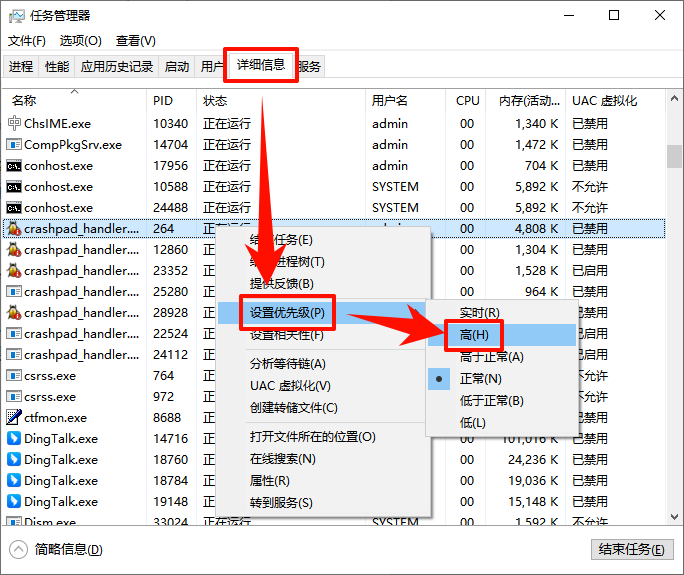Click crashpad_handler icon for PID 22524

click(x=14, y=334)
